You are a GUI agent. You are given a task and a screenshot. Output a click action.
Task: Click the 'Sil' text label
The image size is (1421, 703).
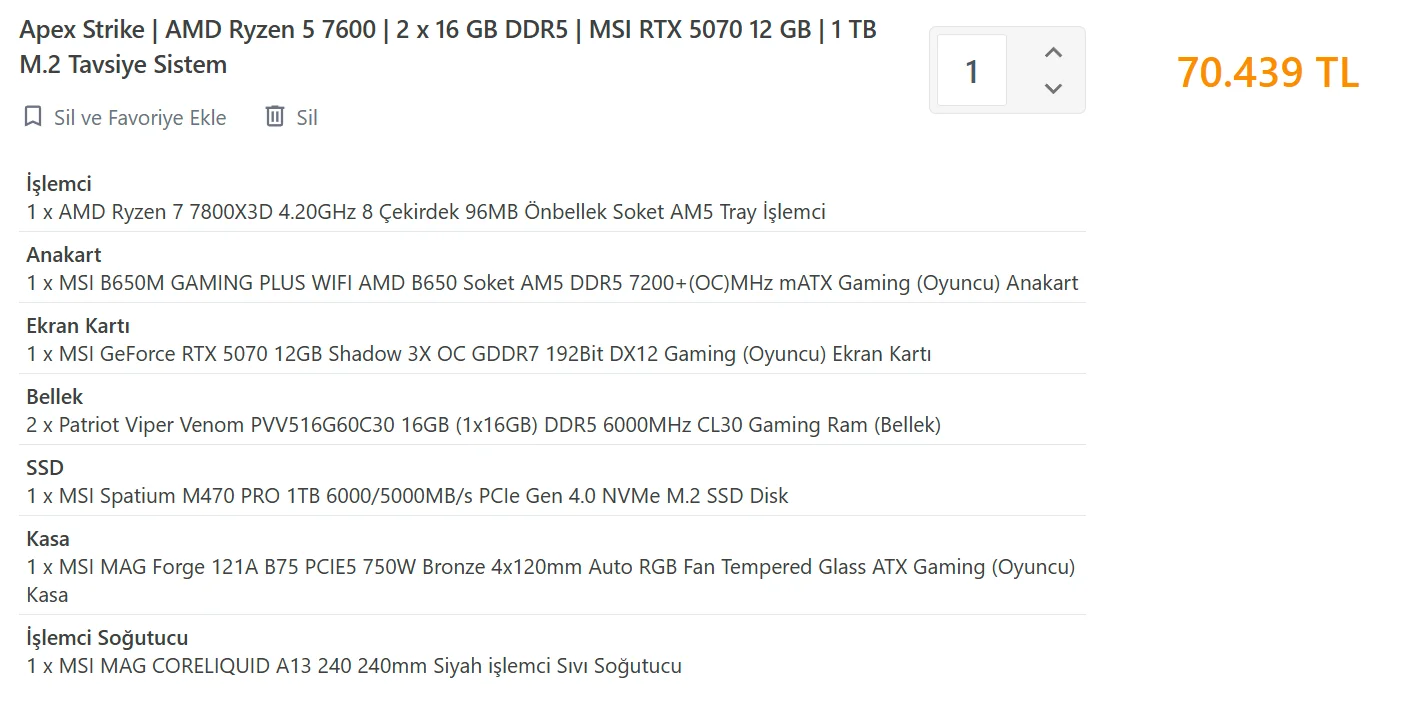(307, 118)
